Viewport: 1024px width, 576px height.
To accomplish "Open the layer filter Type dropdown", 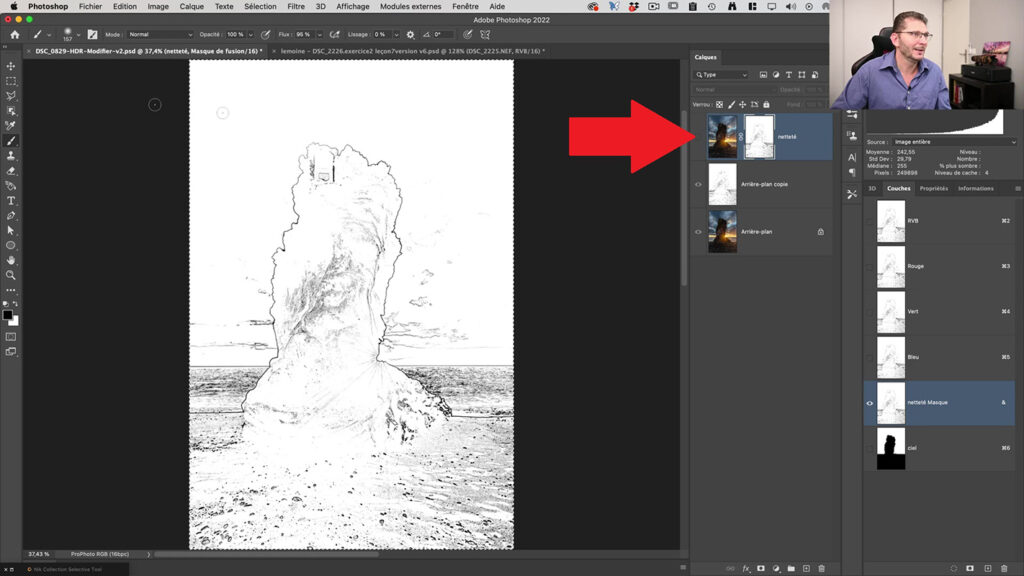I will 720,74.
